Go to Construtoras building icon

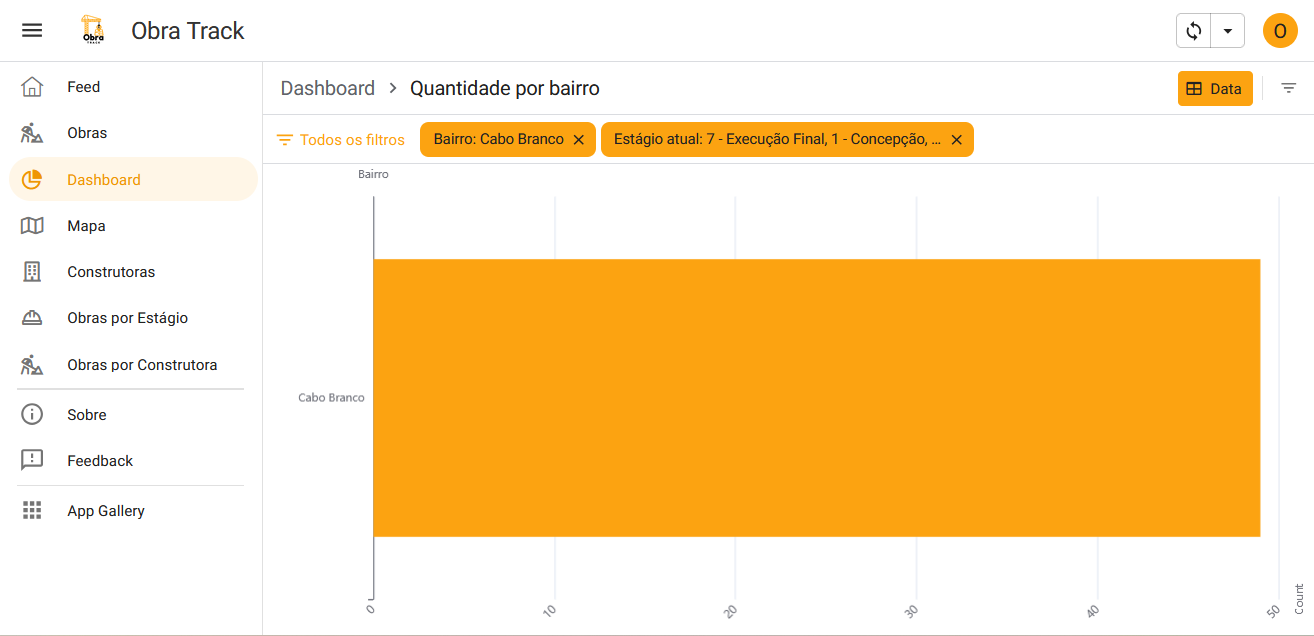(32, 272)
